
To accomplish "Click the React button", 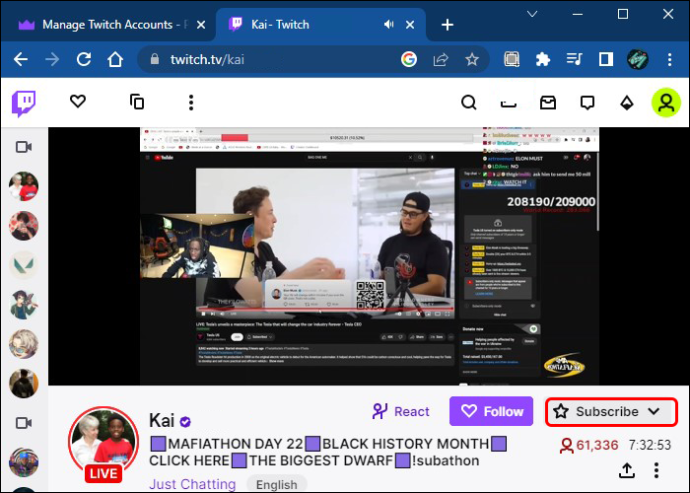I will pos(401,412).
